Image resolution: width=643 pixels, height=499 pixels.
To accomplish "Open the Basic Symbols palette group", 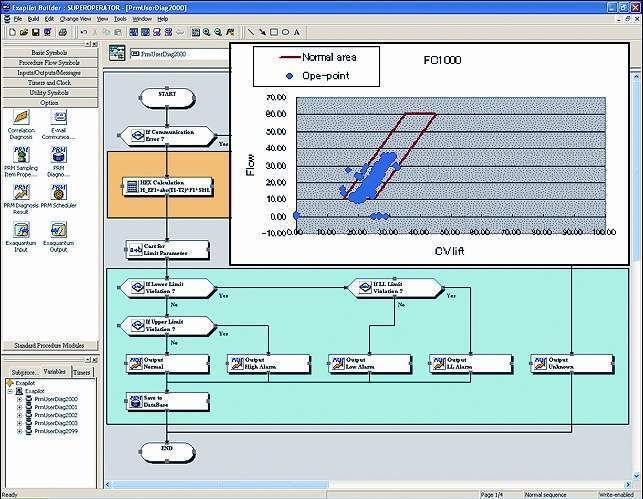I will (50, 52).
